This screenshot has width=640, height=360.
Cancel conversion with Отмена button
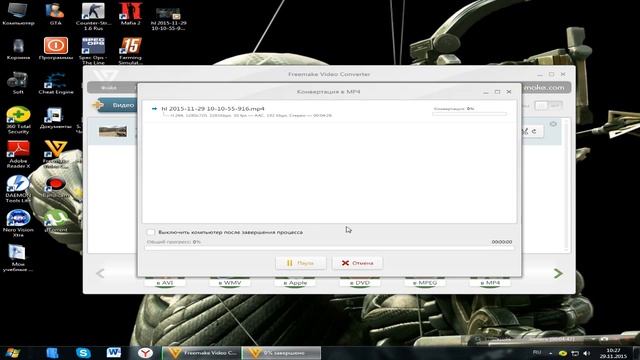tap(358, 263)
